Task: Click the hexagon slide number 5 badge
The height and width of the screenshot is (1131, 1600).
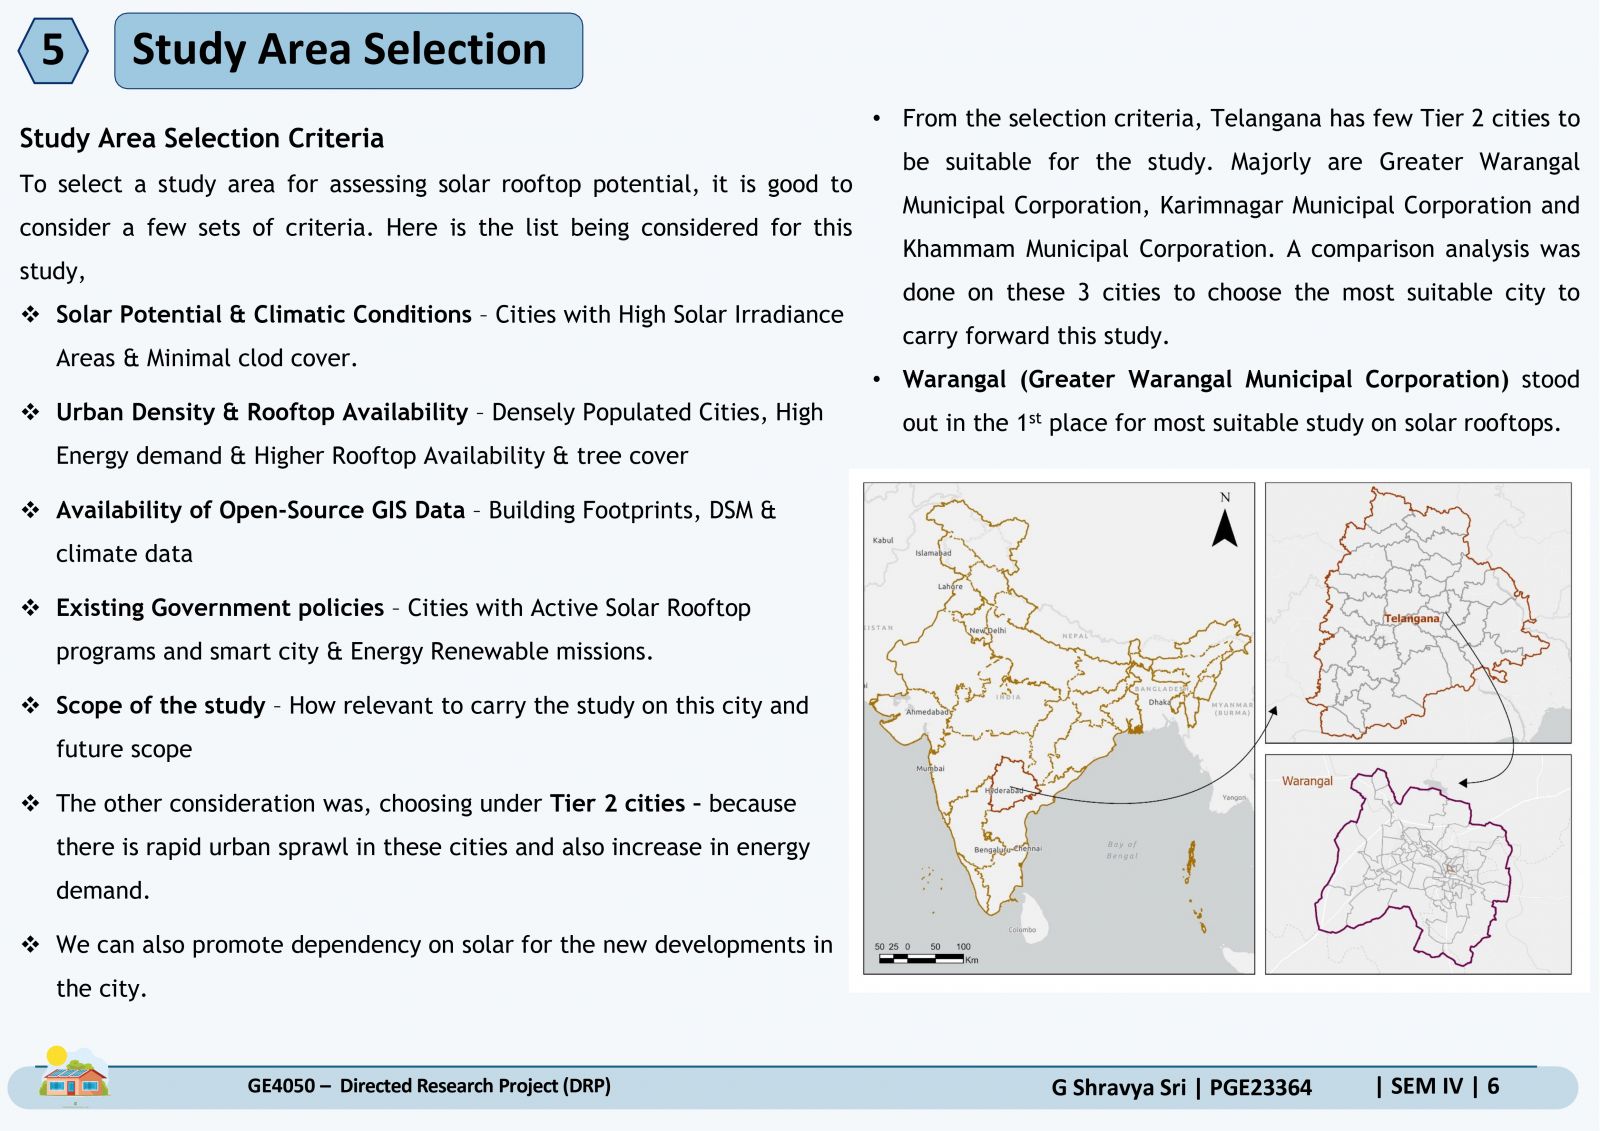Action: (53, 50)
